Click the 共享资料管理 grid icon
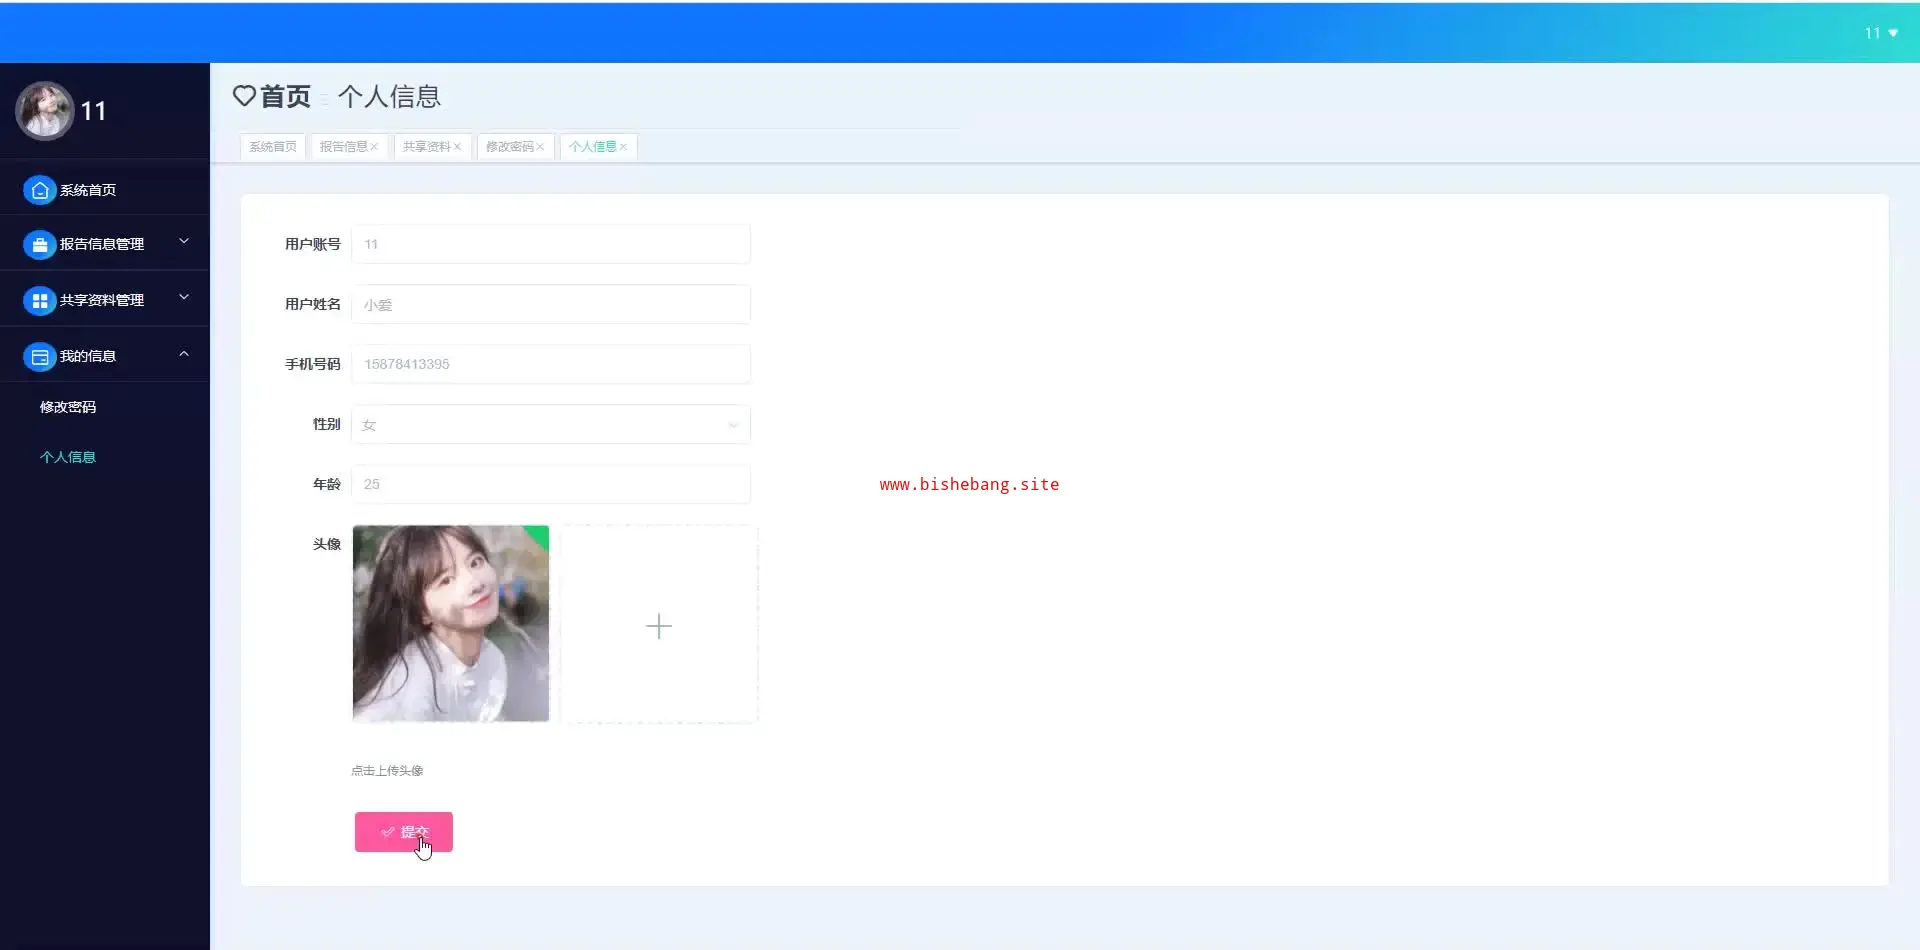This screenshot has height=950, width=1920. pos(39,300)
